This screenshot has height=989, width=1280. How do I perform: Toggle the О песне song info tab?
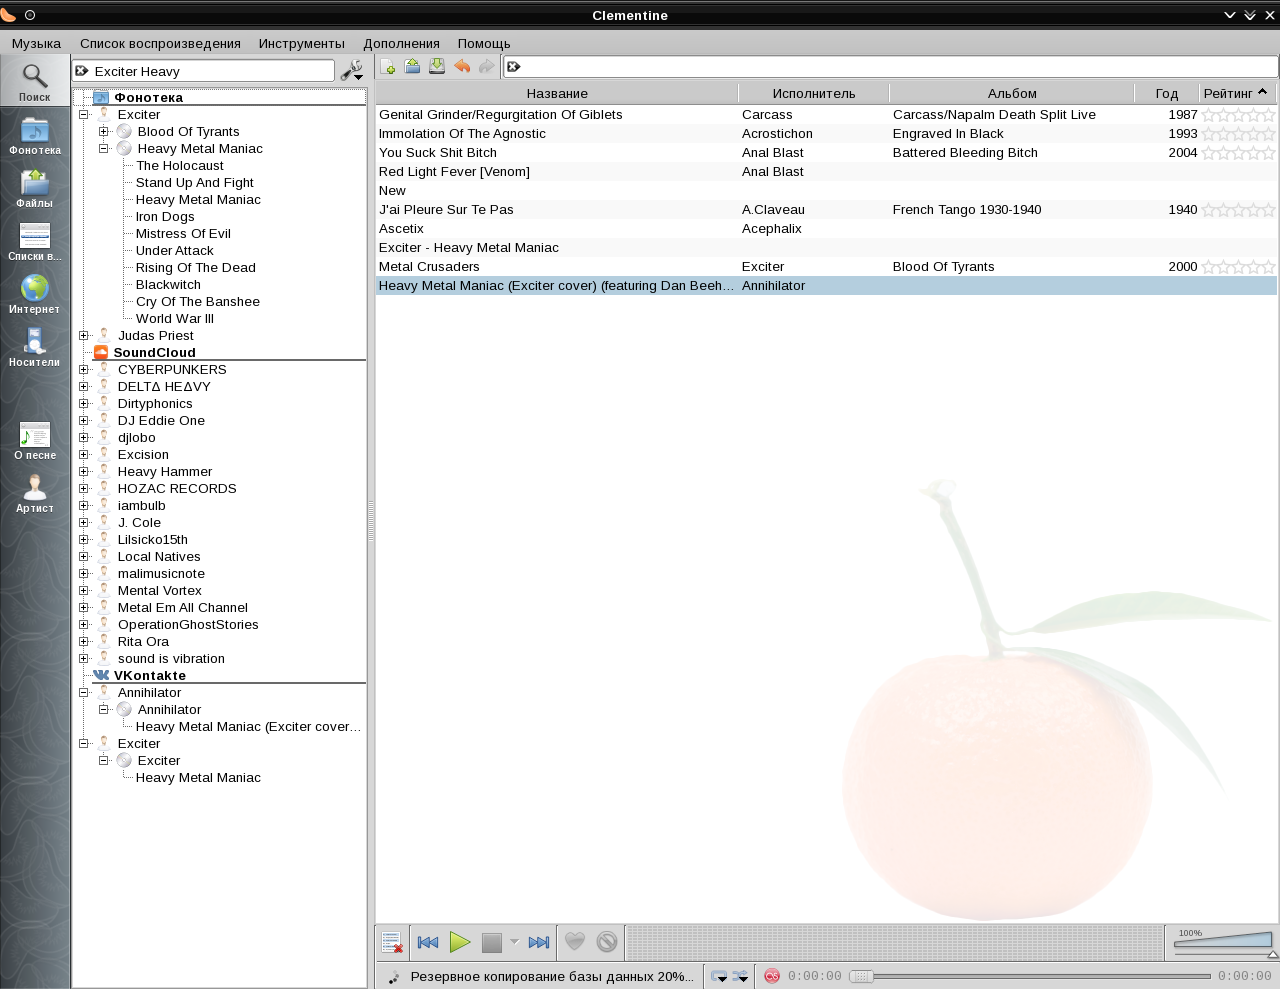pyautogui.click(x=35, y=440)
